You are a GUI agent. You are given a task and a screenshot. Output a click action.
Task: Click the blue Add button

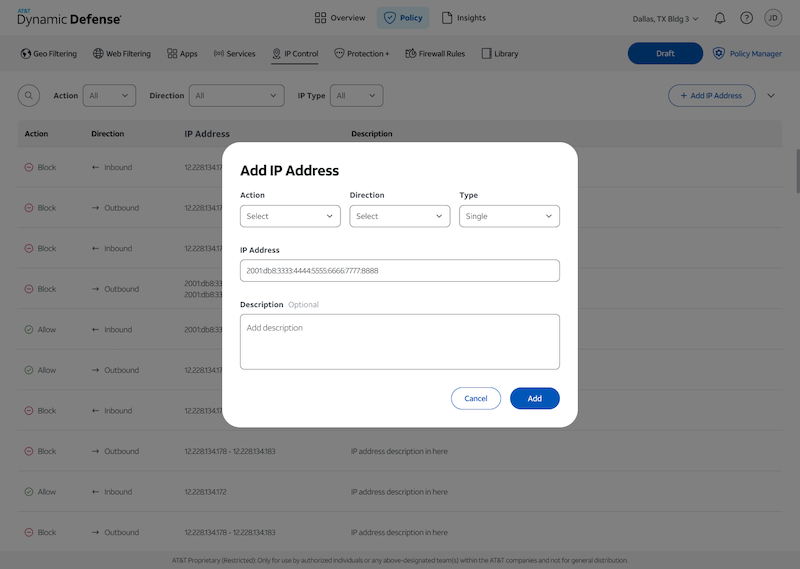click(535, 399)
